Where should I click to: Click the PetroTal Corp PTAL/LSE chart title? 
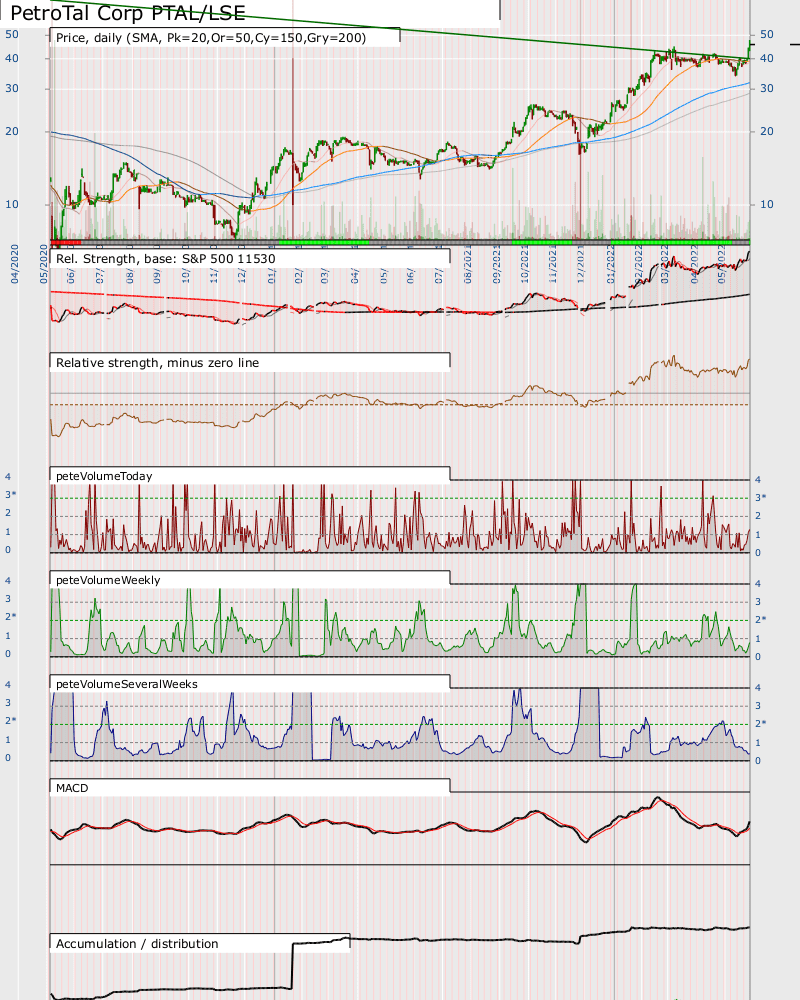pyautogui.click(x=128, y=13)
